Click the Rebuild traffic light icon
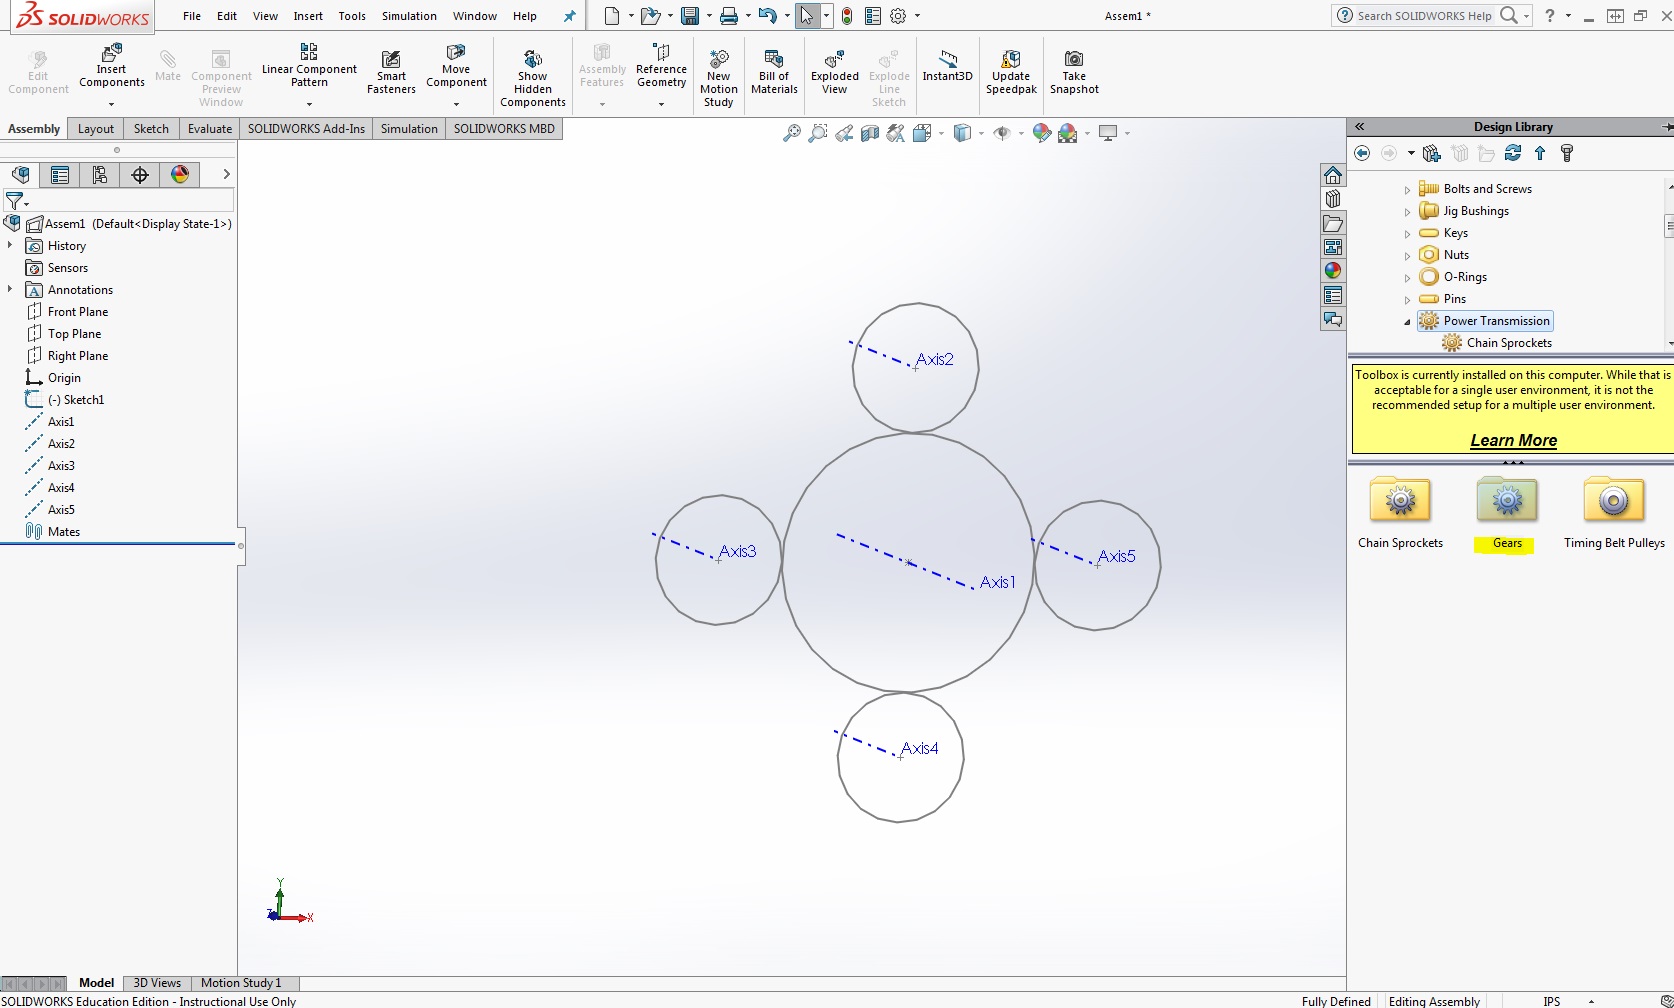The image size is (1674, 1008). (847, 16)
